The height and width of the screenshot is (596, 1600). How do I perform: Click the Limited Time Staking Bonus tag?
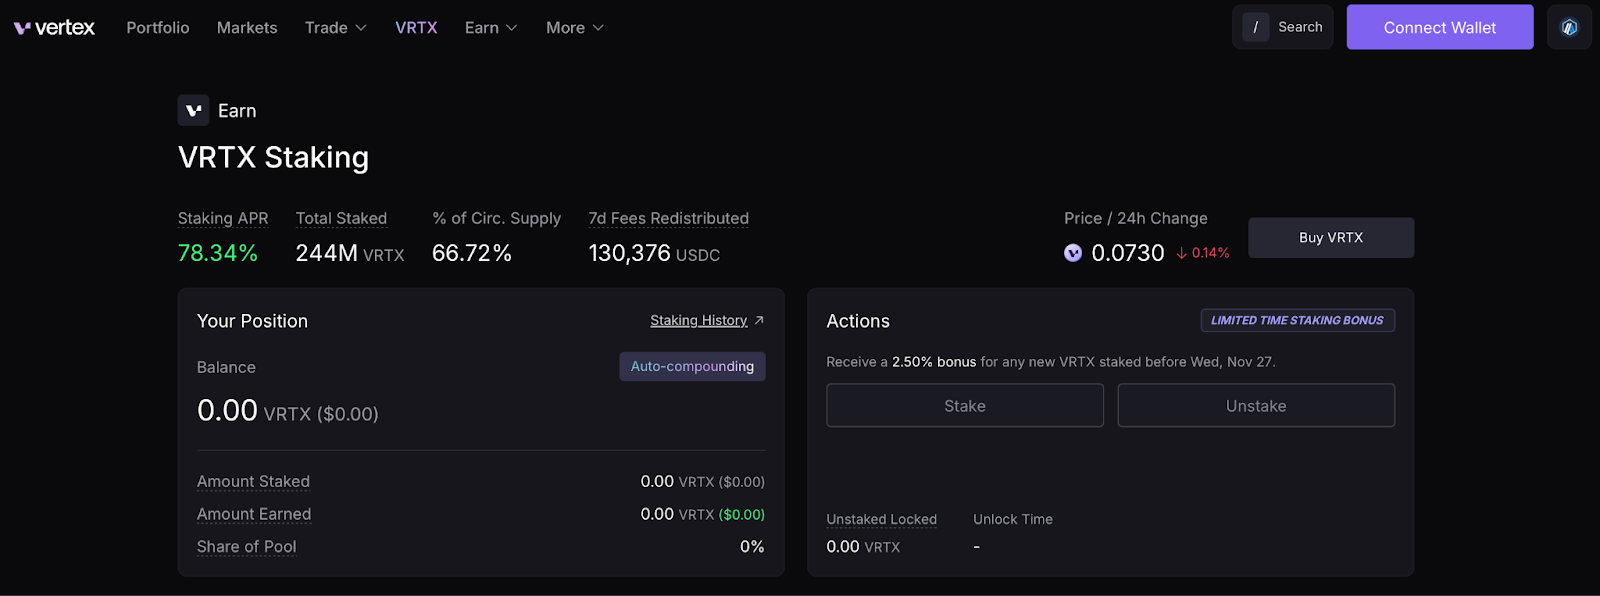coord(1297,321)
